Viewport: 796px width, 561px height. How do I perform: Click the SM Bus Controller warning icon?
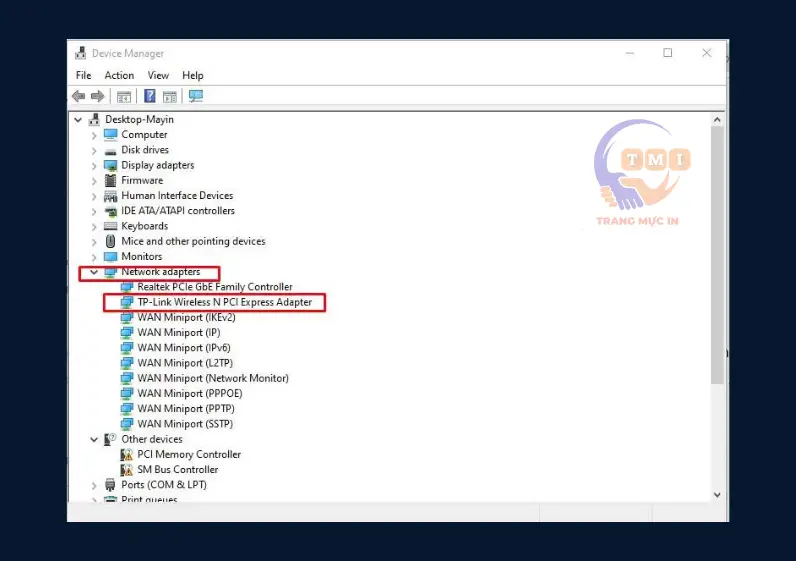click(127, 470)
